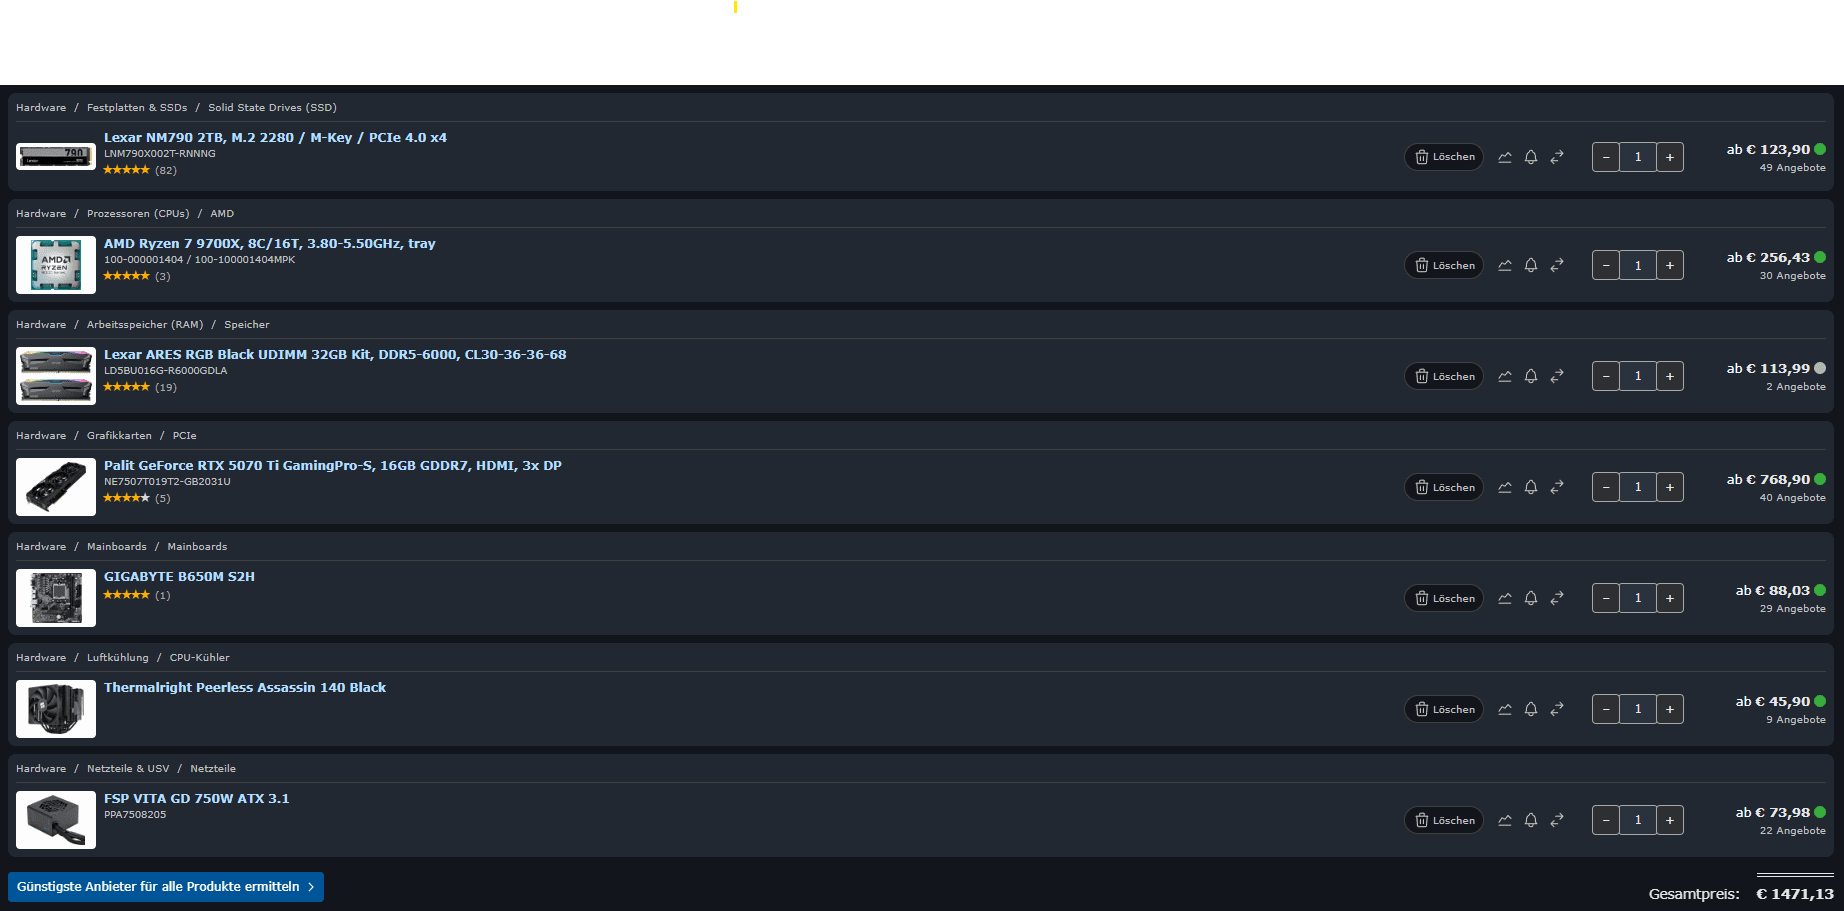This screenshot has width=1844, height=911.
Task: Open price history chart for Lexar NM790 2TB
Action: (1505, 157)
